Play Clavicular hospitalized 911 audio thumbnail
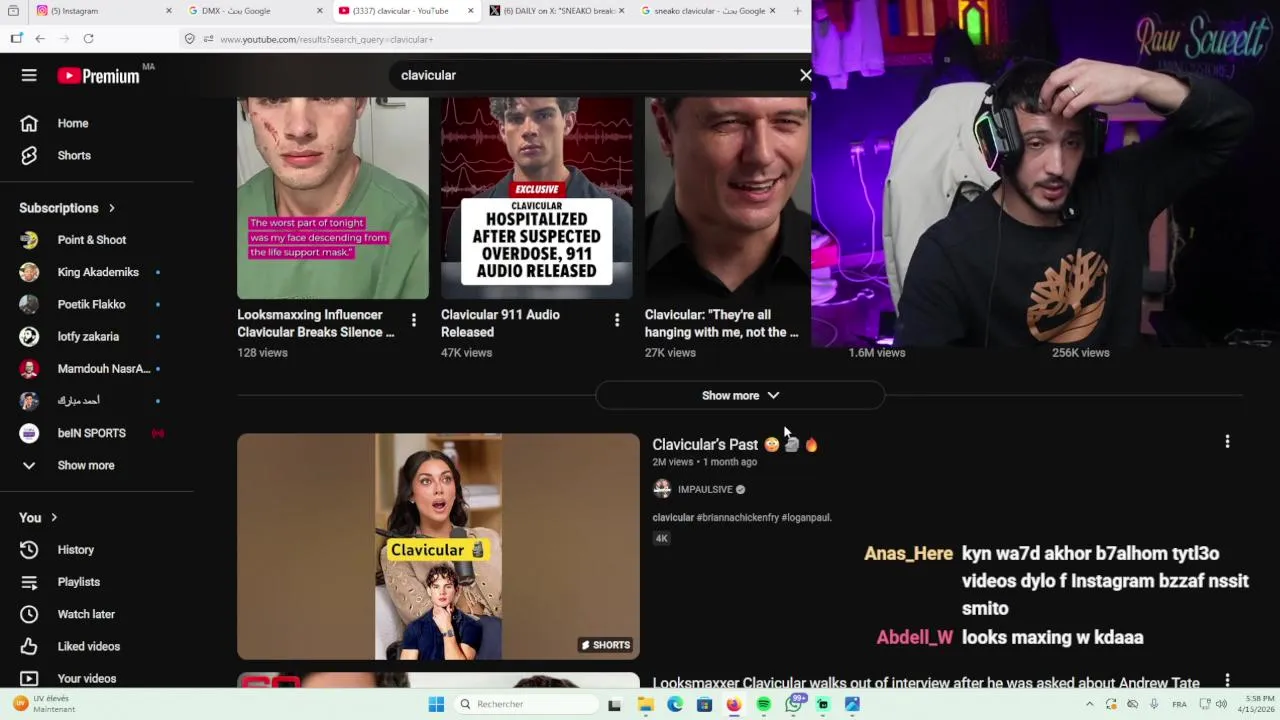 [x=537, y=198]
